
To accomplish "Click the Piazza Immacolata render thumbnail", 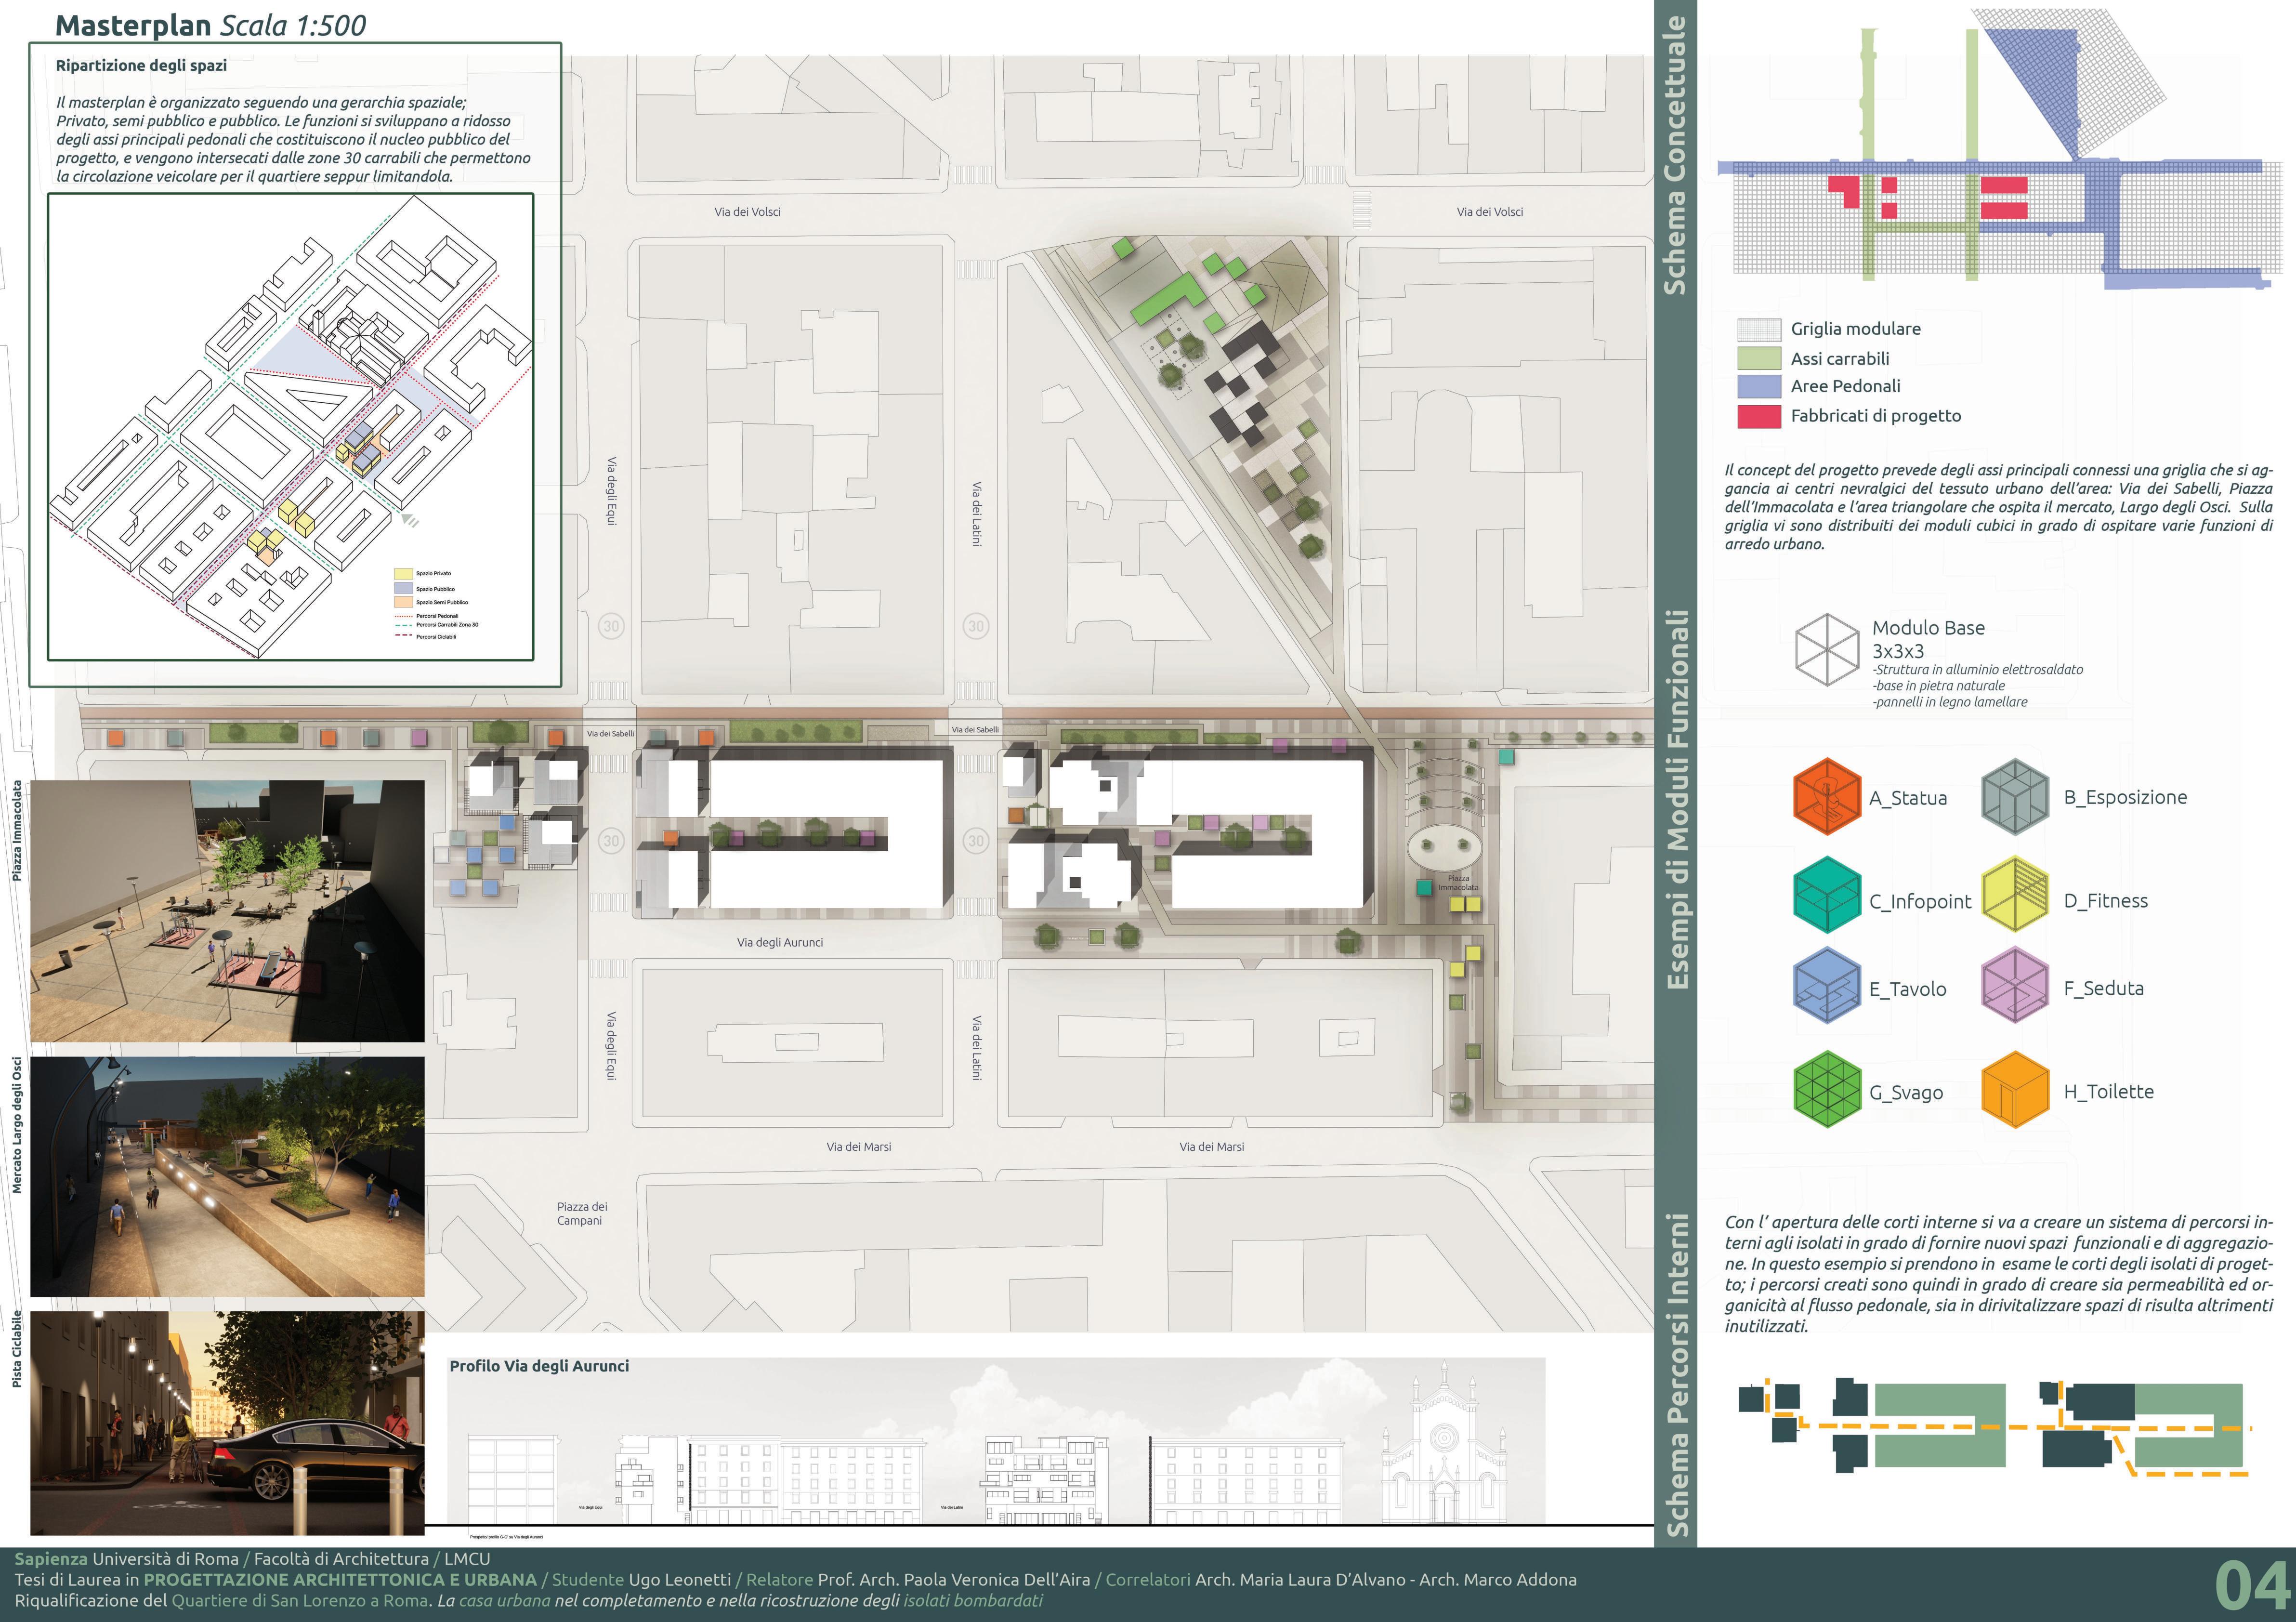I will [x=227, y=911].
